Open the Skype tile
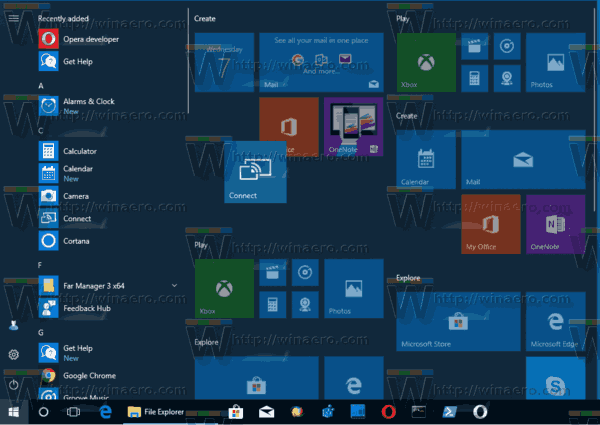Screen dimensions: 600x425 pyautogui.click(x=555, y=378)
